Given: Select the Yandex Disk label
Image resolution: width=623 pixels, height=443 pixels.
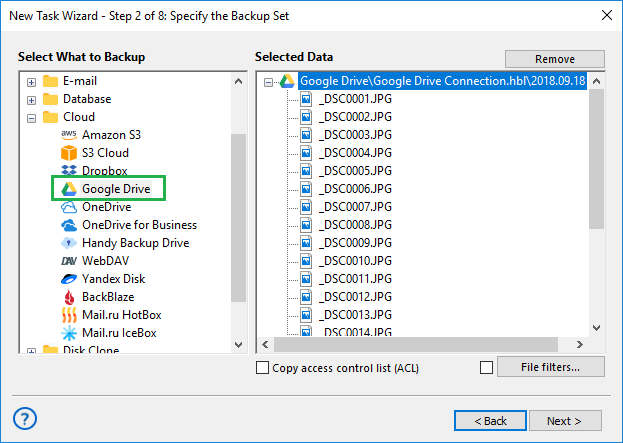Looking at the screenshot, I should pos(113,279).
